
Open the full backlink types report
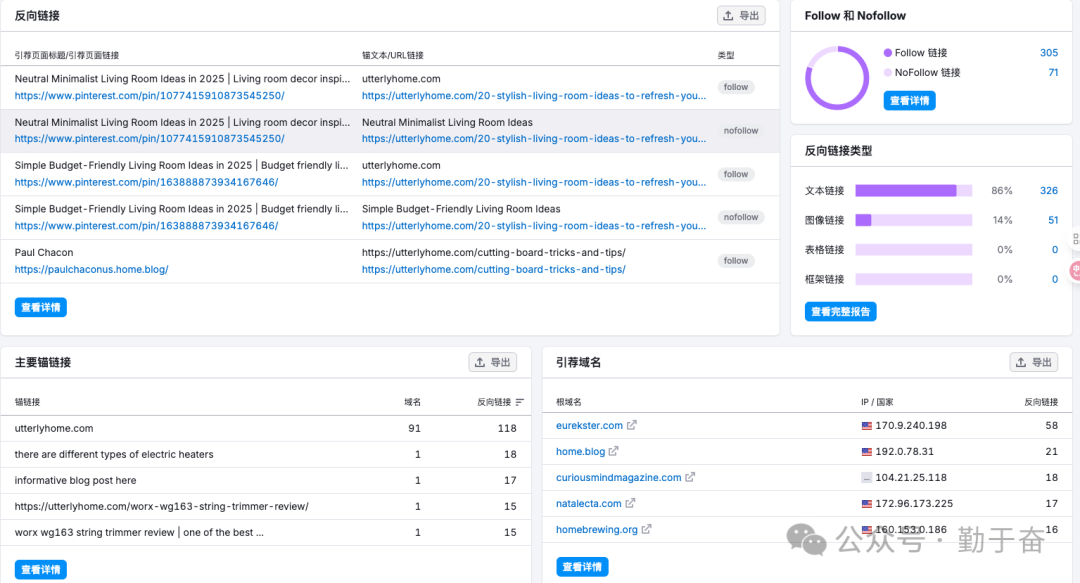[840, 311]
